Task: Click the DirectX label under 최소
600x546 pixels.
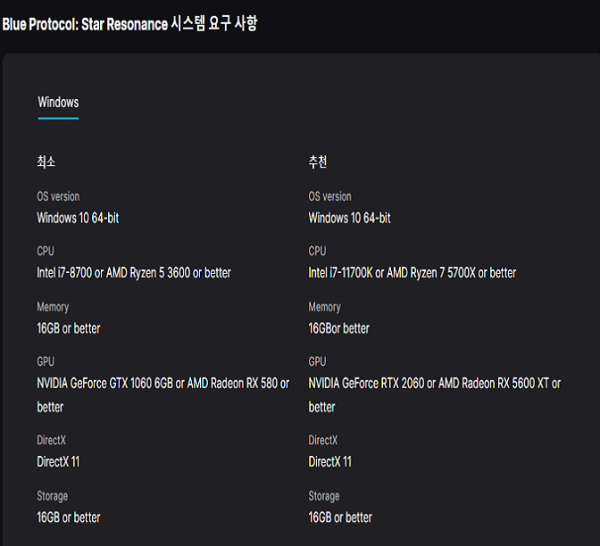Action: point(52,440)
